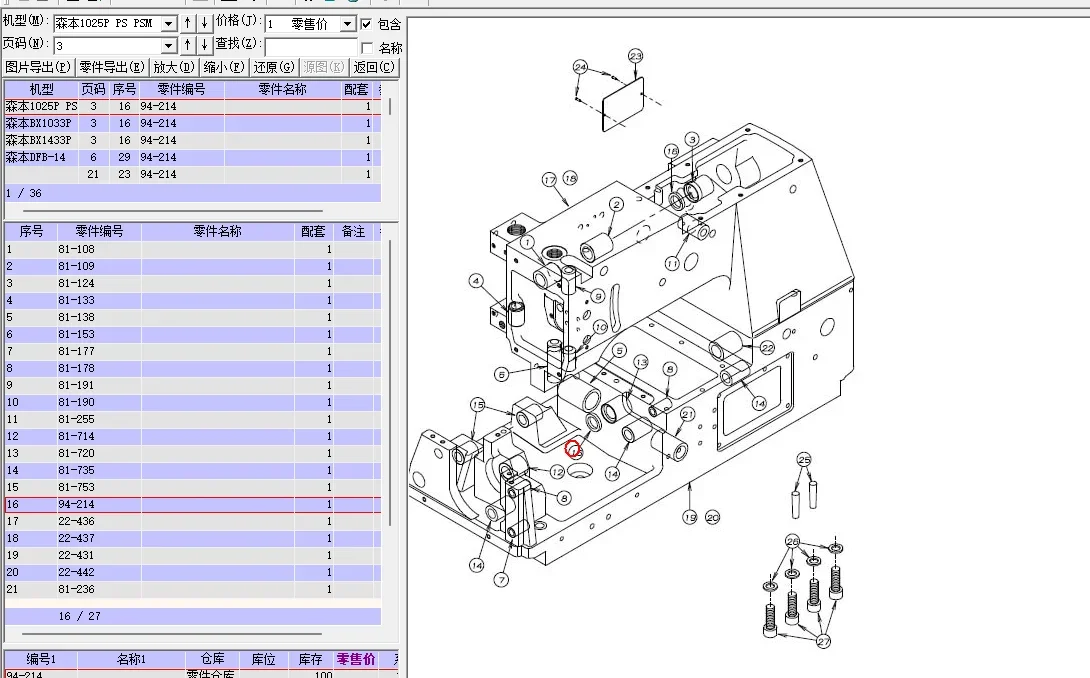Select part row 81-735
Viewport: 1090px width, 678px height.
(x=193, y=470)
